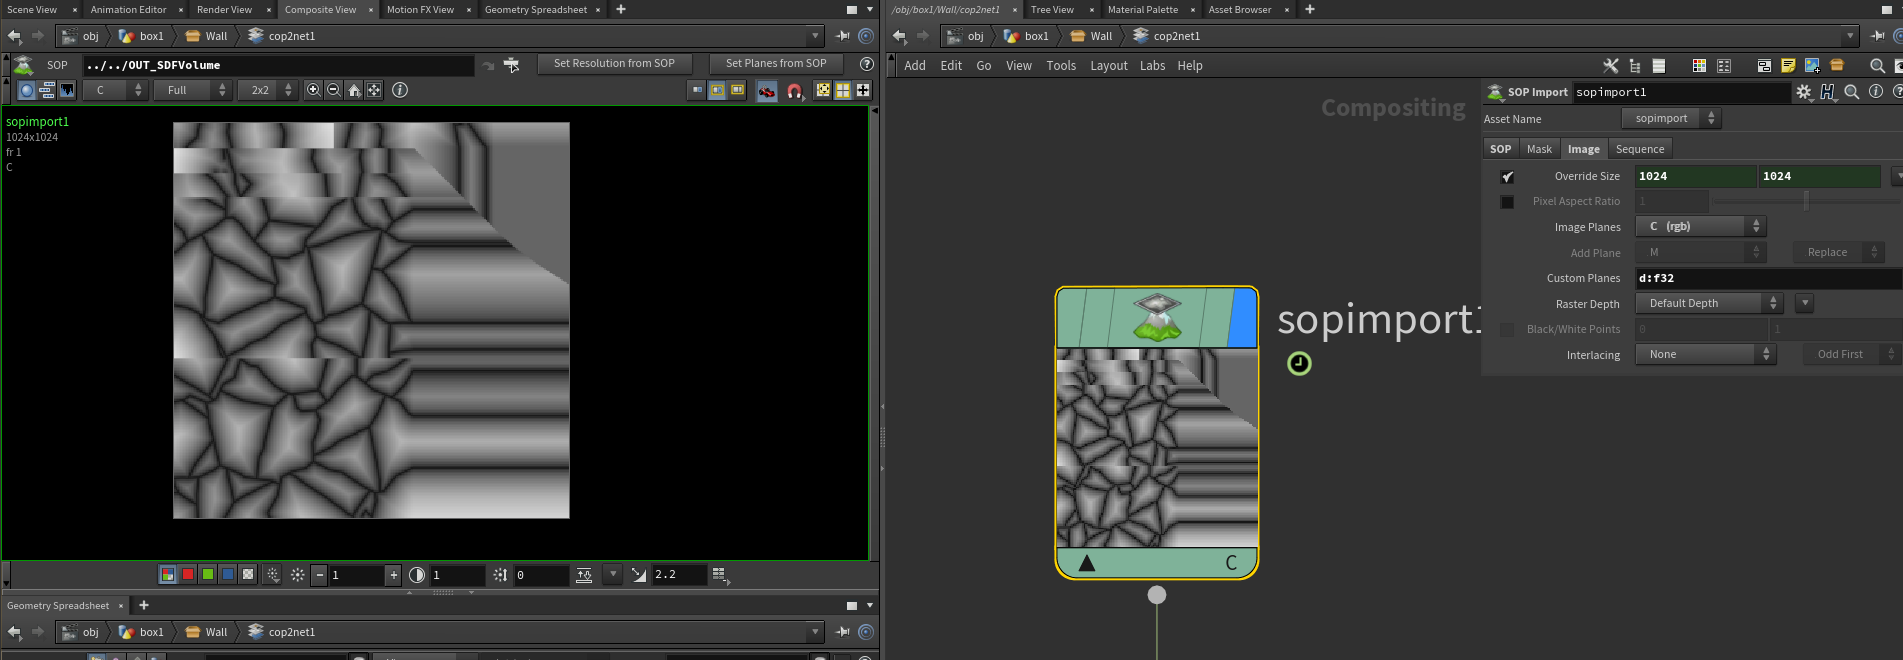Click the wrench tools icon in network editor
The width and height of the screenshot is (1903, 660).
click(x=1610, y=66)
